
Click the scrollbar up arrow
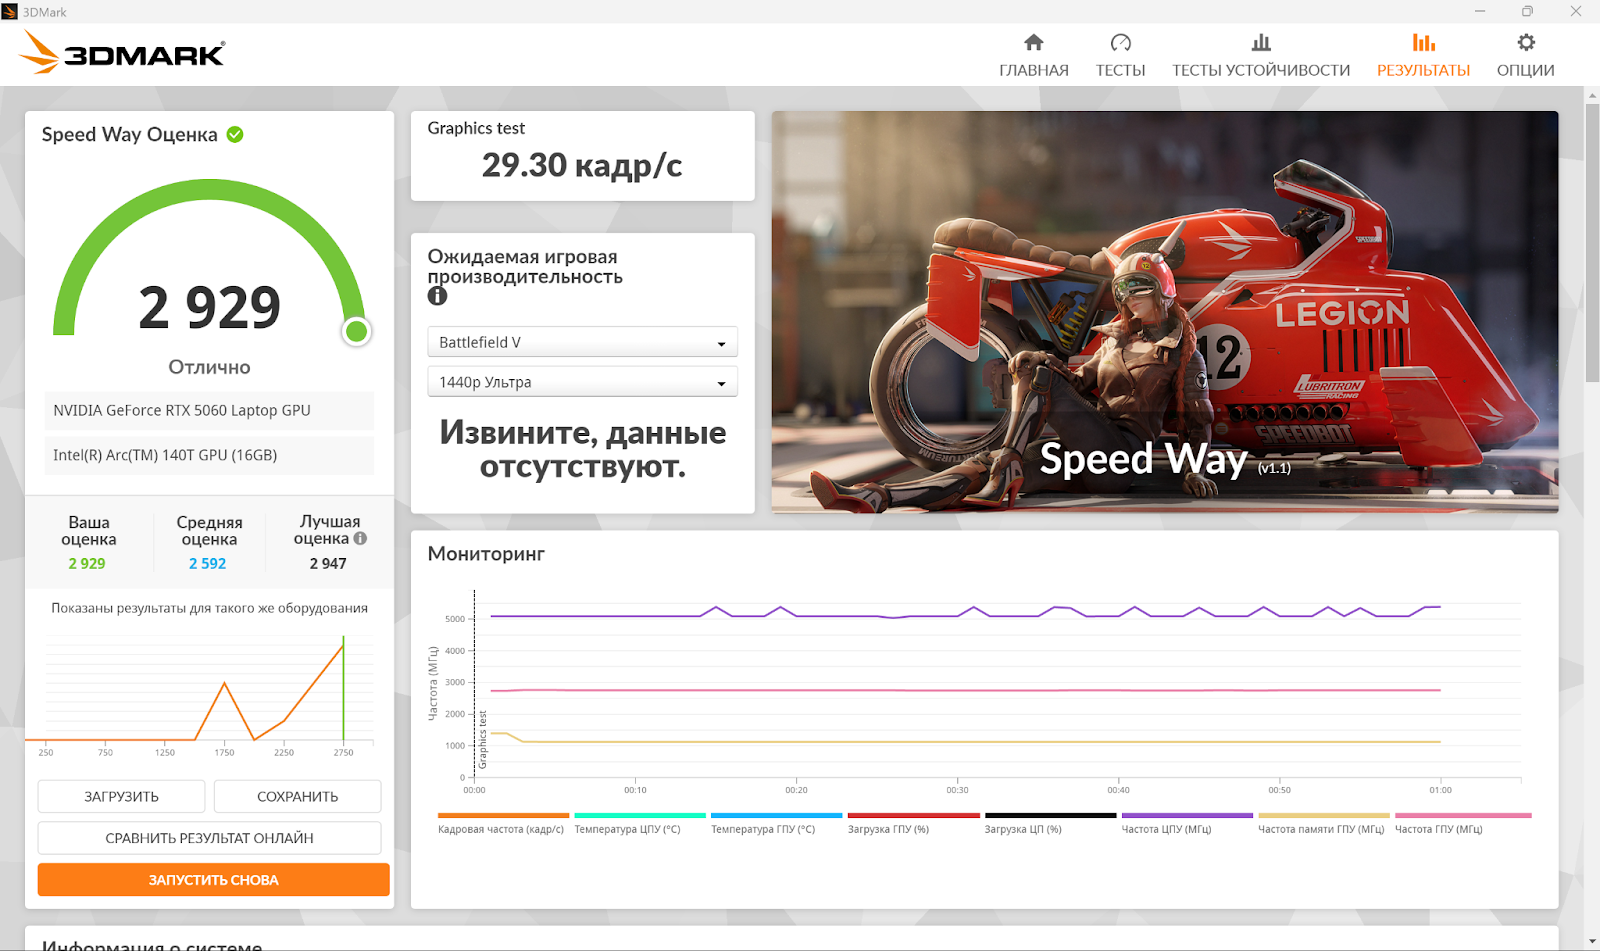(1592, 95)
